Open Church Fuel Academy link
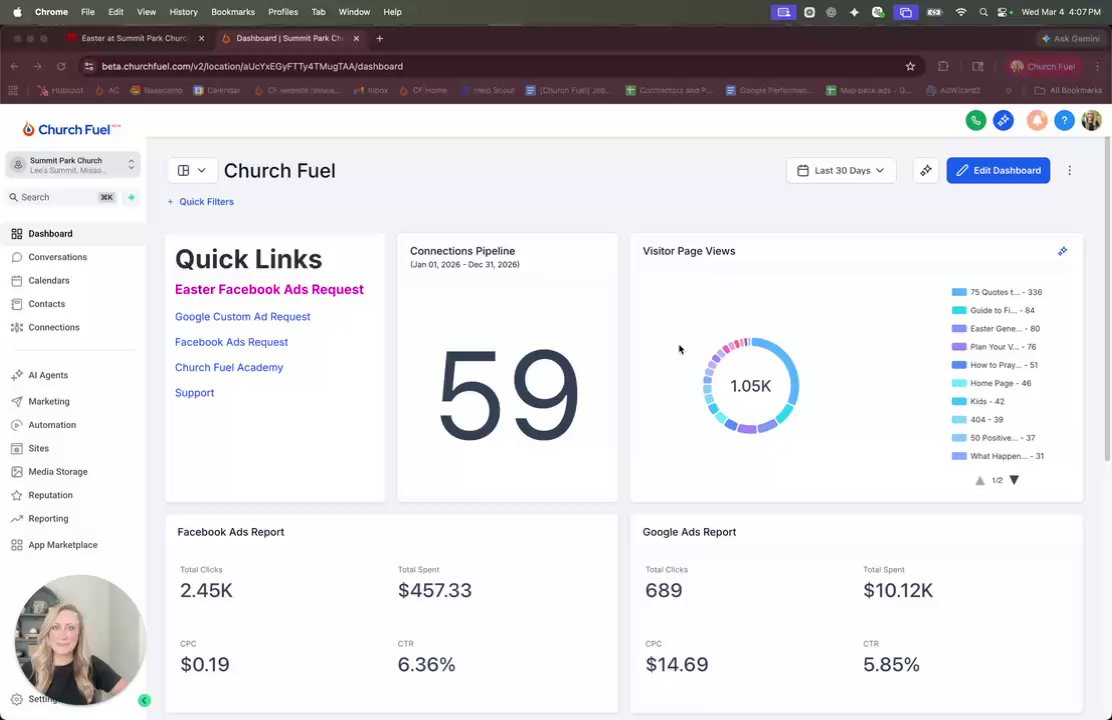Image resolution: width=1112 pixels, height=720 pixels. pyautogui.click(x=229, y=367)
